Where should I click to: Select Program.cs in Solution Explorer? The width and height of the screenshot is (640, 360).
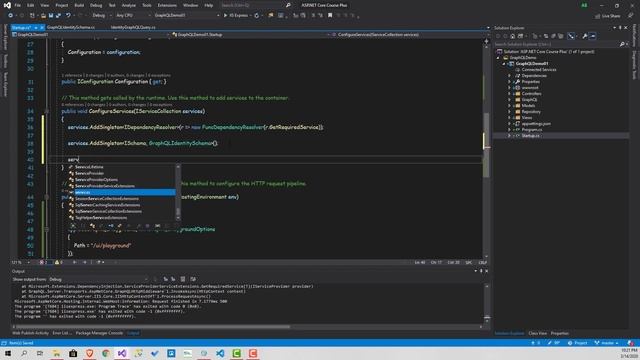(531, 130)
